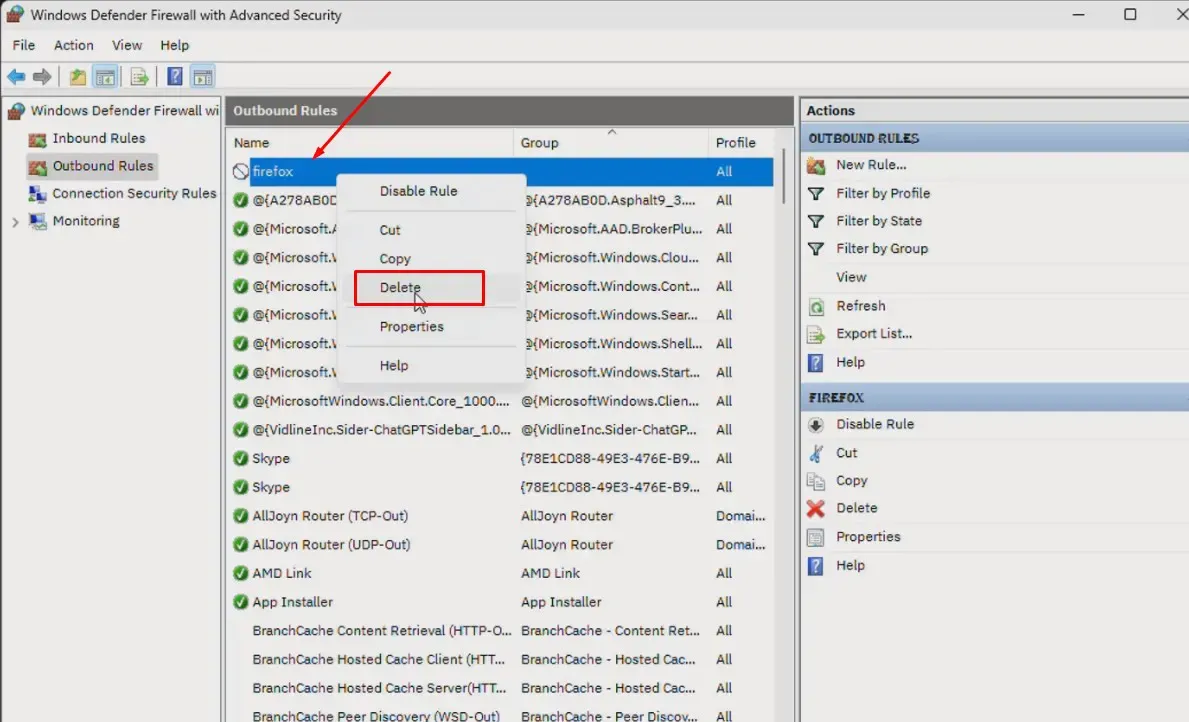
Task: Select BranchCache Content Retrieval (HTTP-O... rule
Action: [x=381, y=631]
